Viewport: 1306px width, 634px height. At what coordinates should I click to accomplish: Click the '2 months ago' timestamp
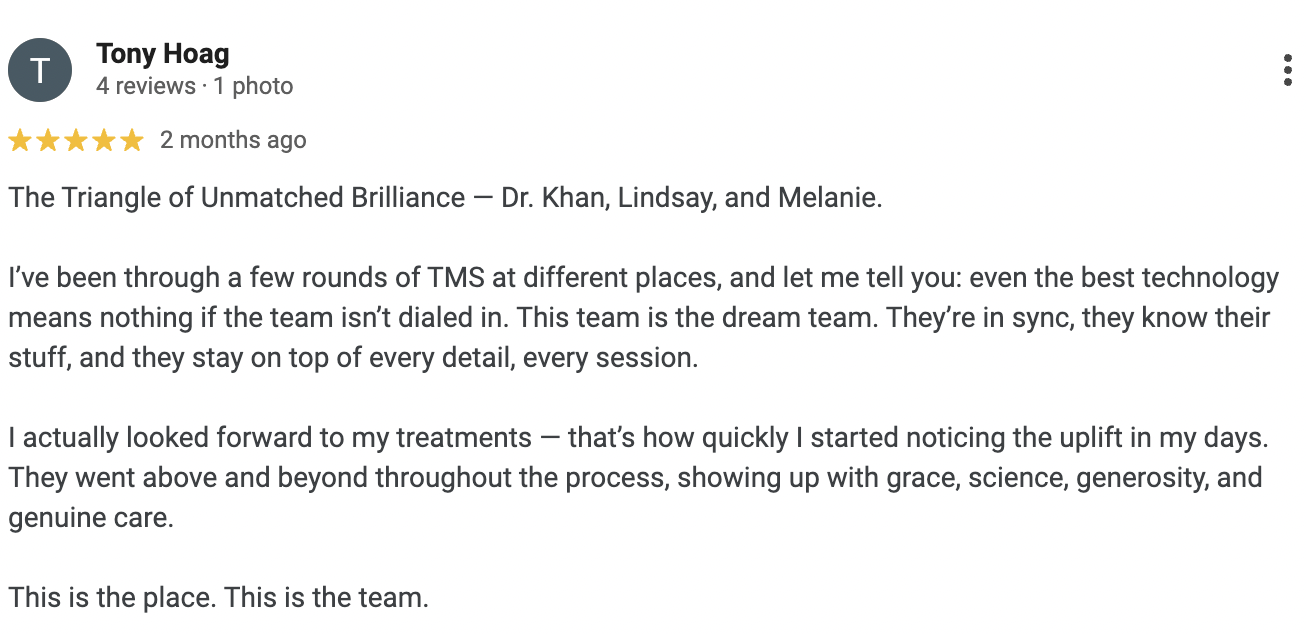[x=233, y=140]
